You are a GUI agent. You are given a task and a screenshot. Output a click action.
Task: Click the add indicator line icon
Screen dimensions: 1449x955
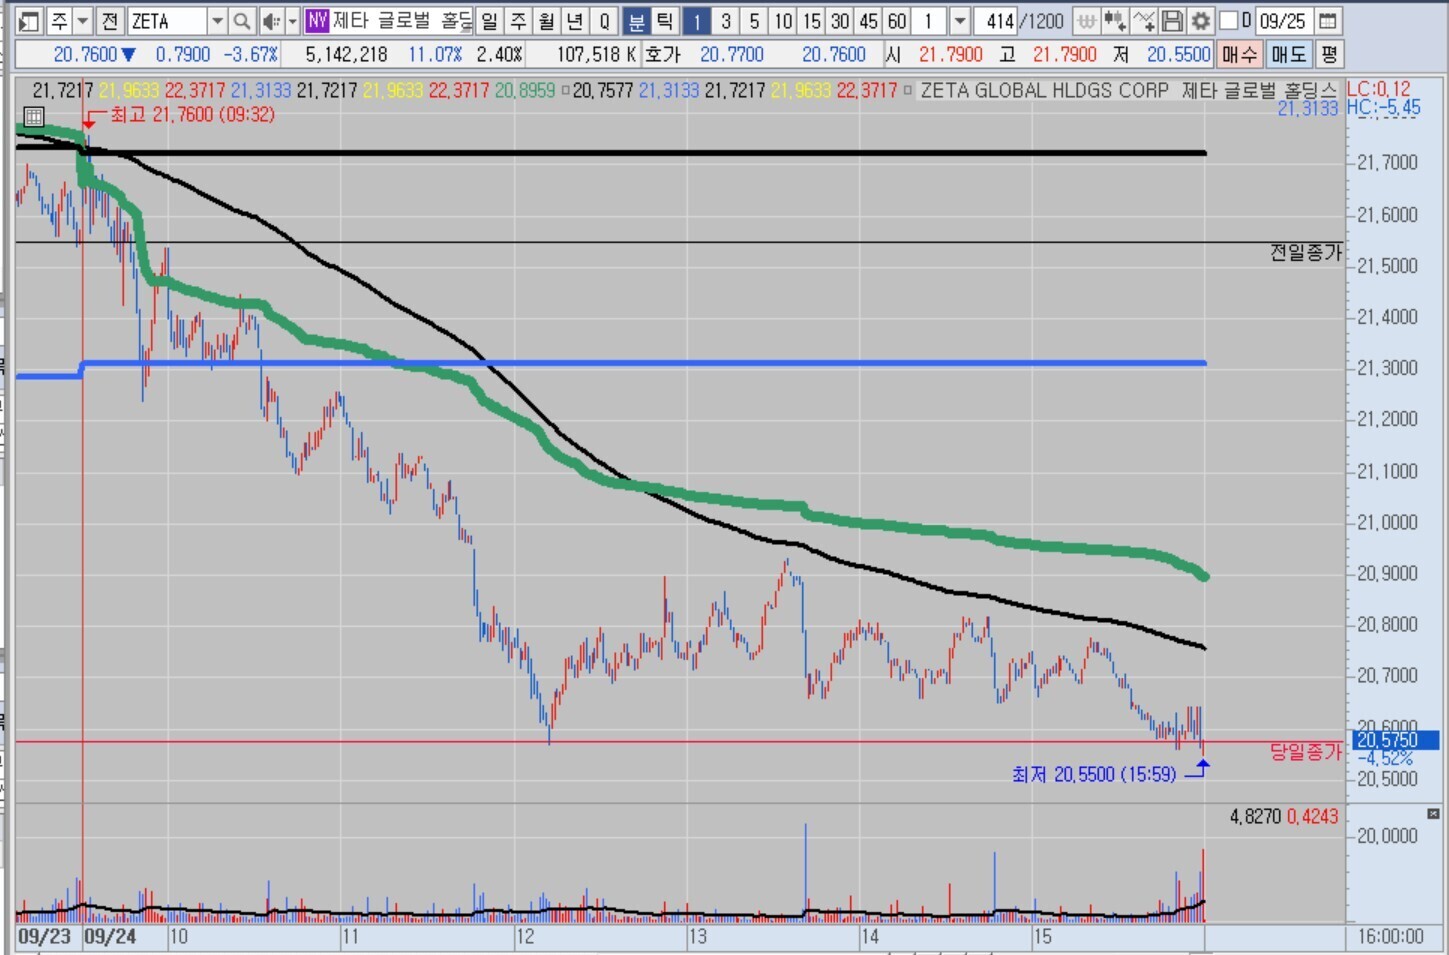(x=1144, y=21)
